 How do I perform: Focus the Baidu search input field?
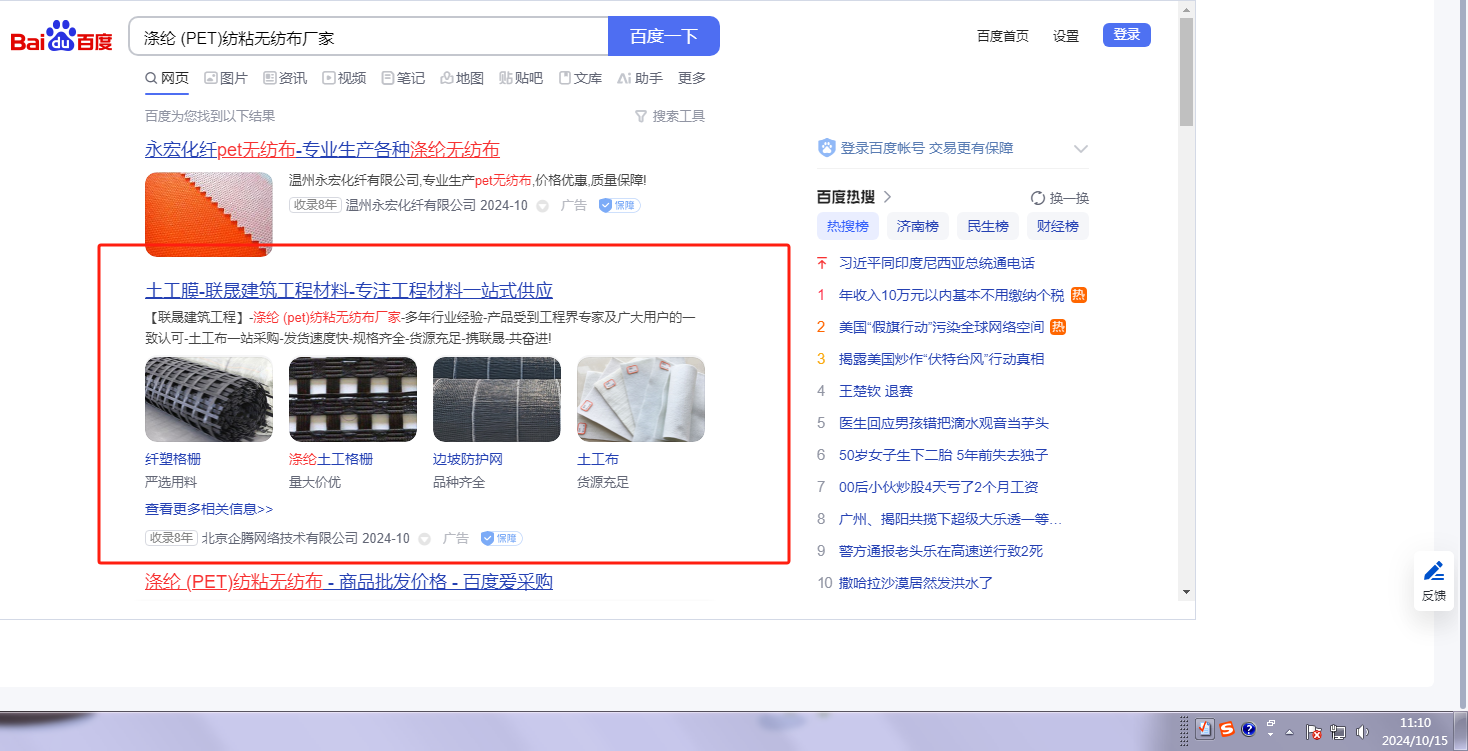[369, 37]
